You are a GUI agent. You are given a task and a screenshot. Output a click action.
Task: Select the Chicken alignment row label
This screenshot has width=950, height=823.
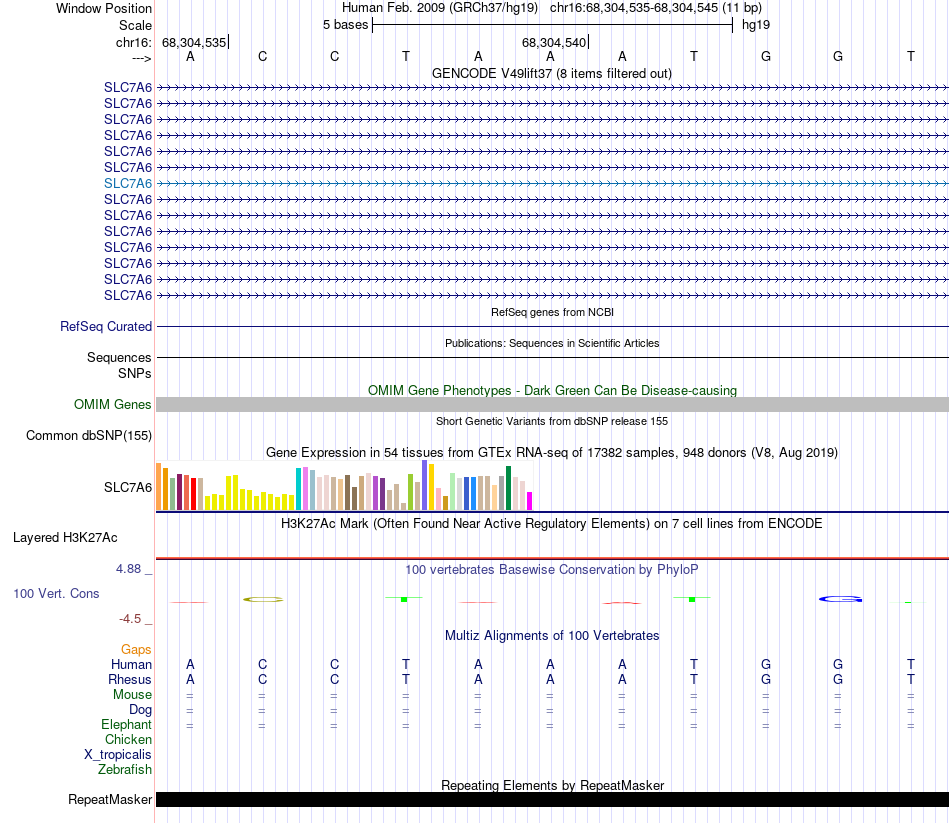coord(128,739)
